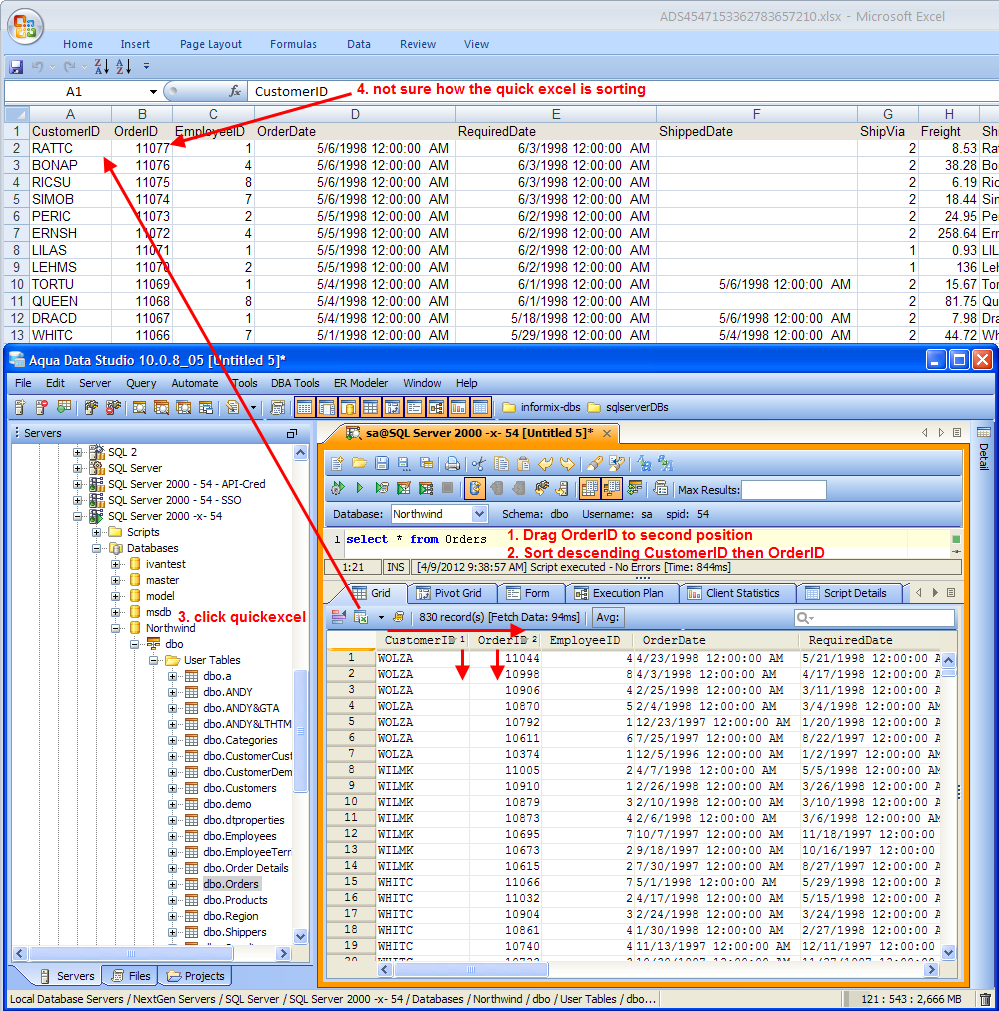Toggle the form list view button
The height and width of the screenshot is (1011, 999).
415,407
